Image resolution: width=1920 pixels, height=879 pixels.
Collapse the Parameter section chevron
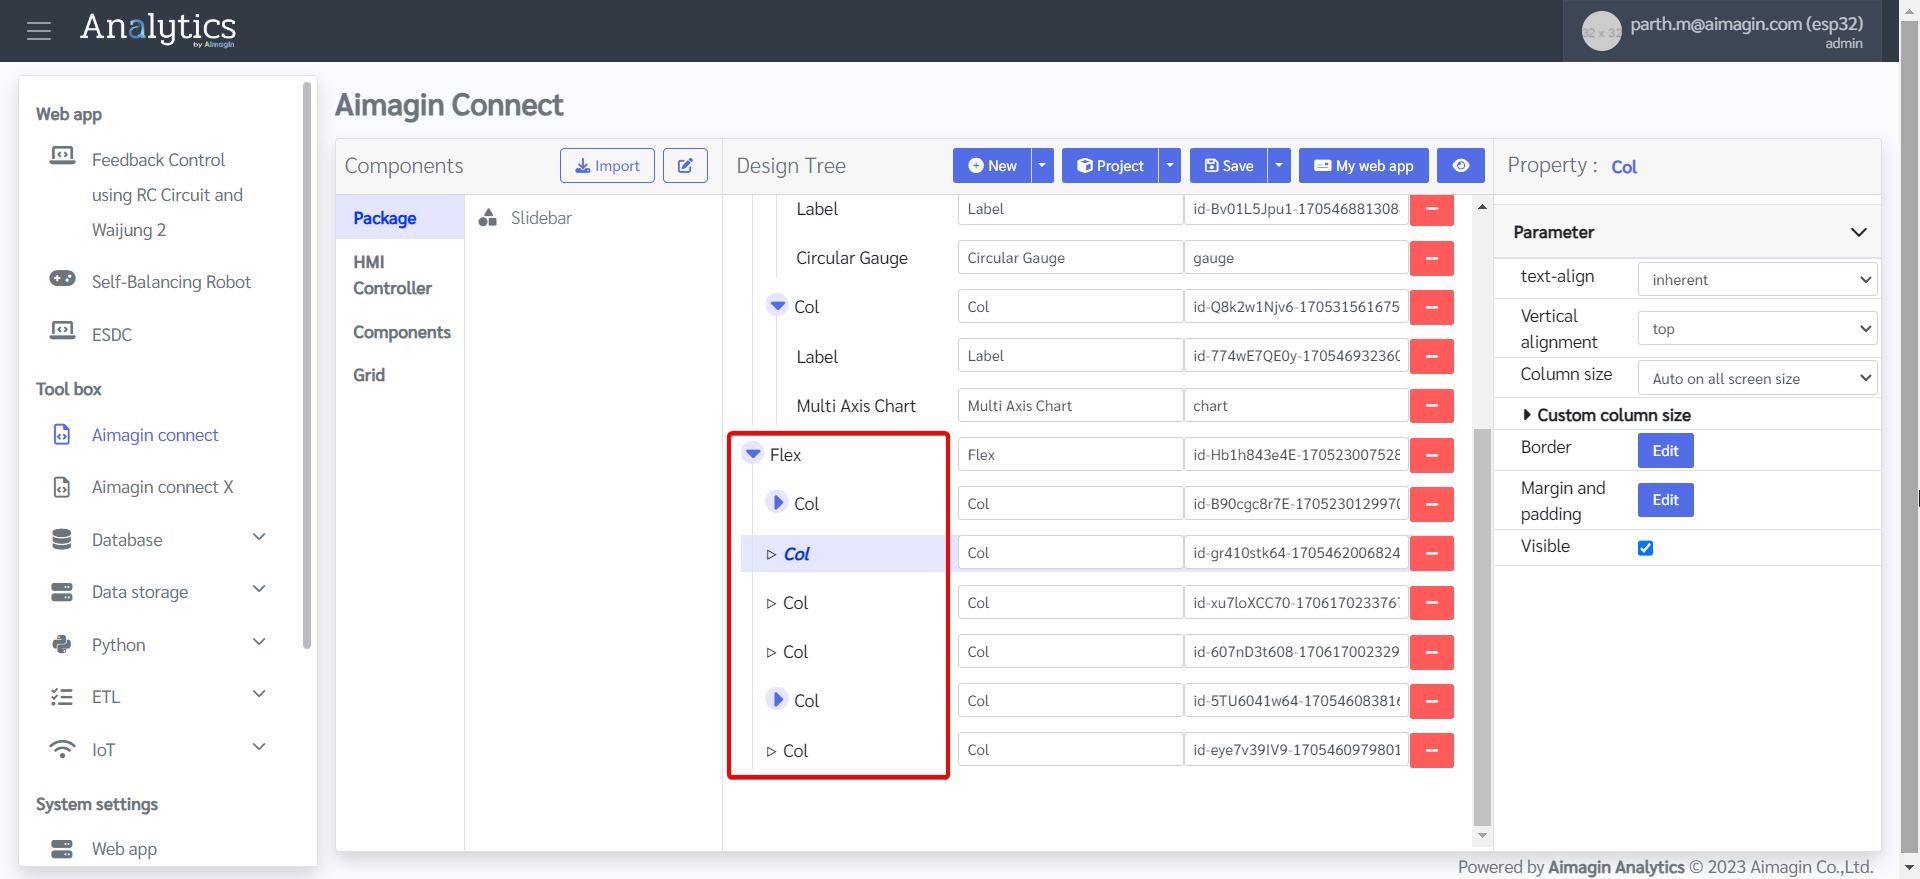point(1858,232)
